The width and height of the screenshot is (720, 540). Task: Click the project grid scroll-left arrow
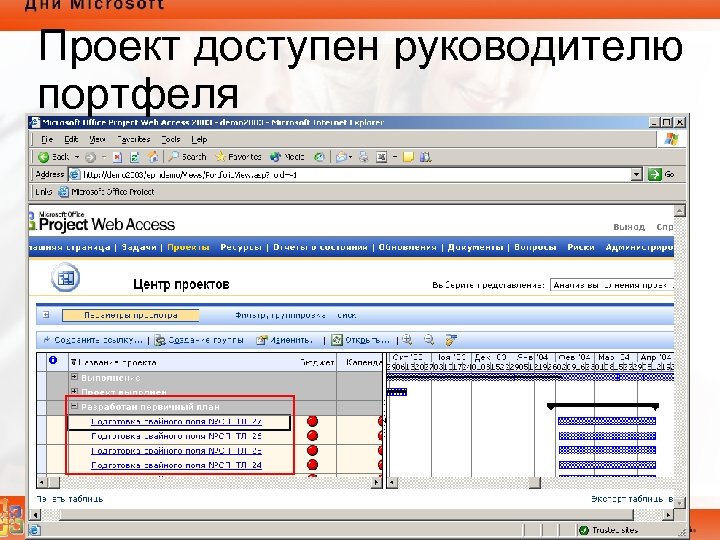42,482
